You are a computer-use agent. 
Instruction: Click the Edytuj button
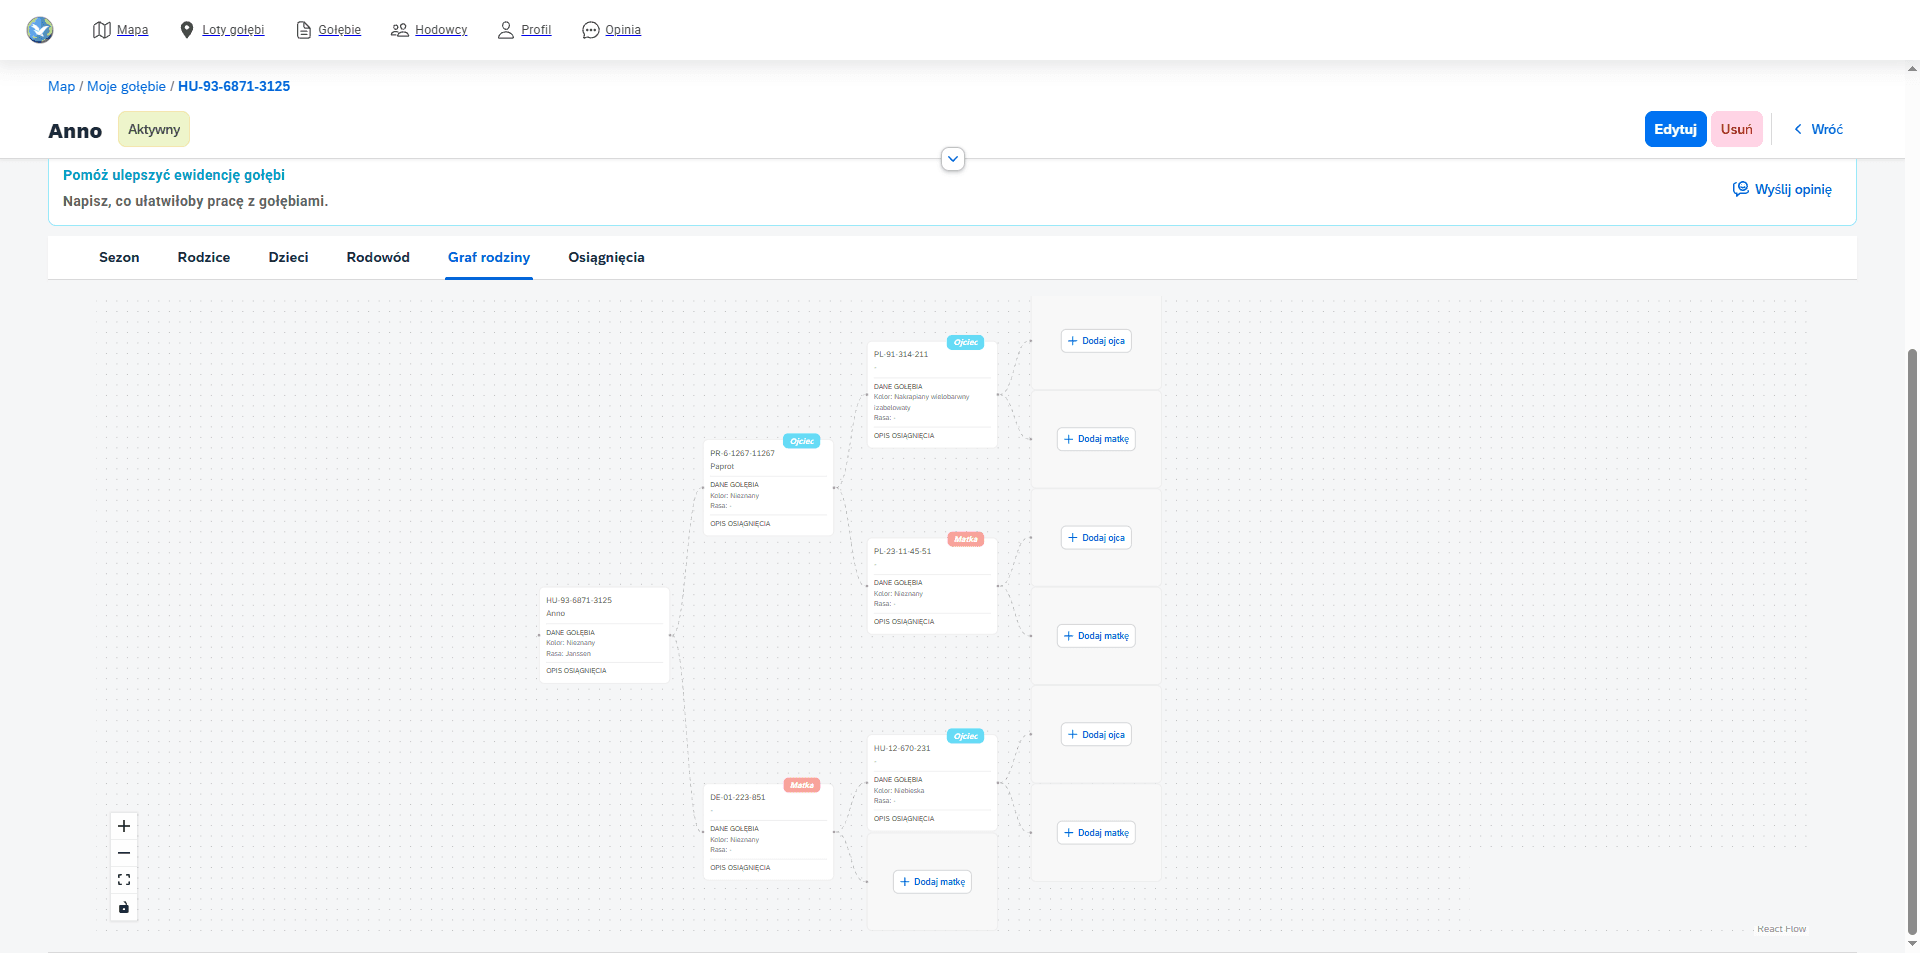[x=1675, y=129]
